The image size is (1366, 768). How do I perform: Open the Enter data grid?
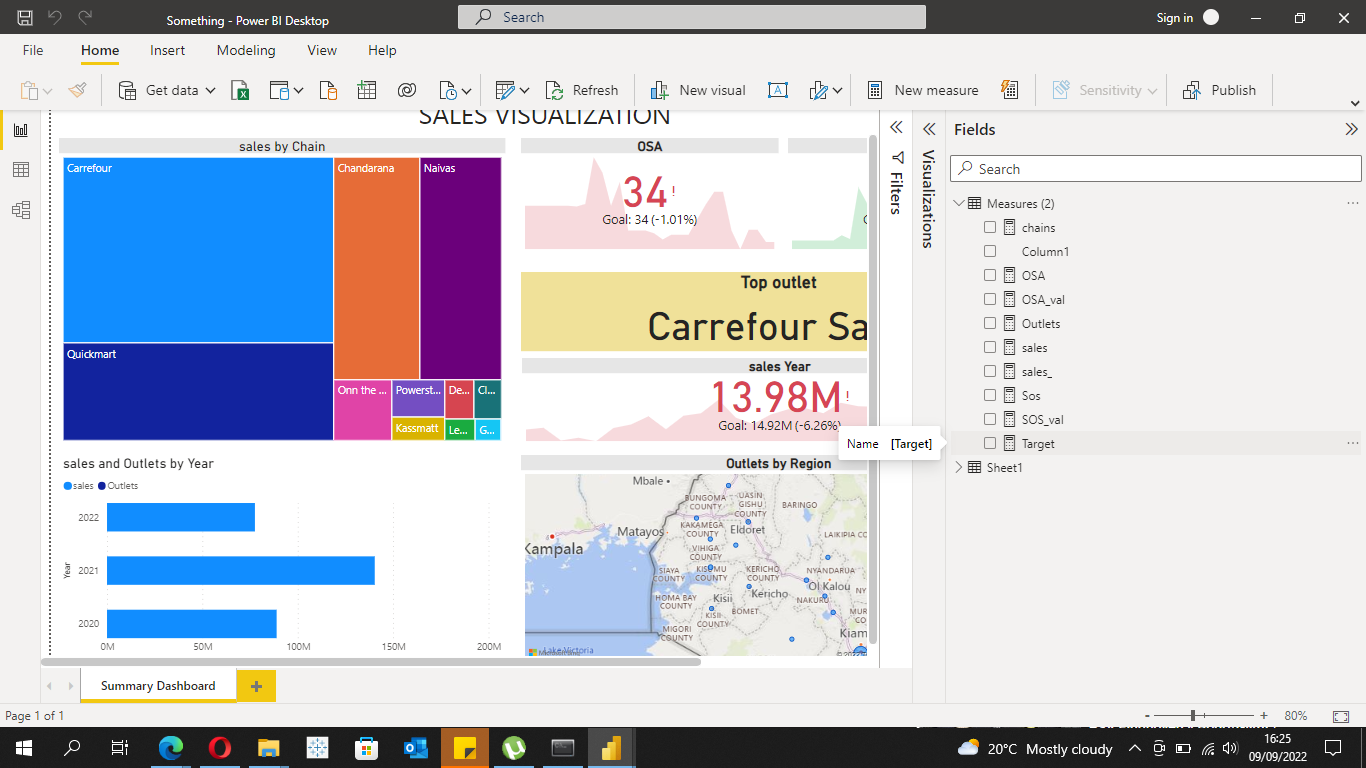(x=366, y=90)
